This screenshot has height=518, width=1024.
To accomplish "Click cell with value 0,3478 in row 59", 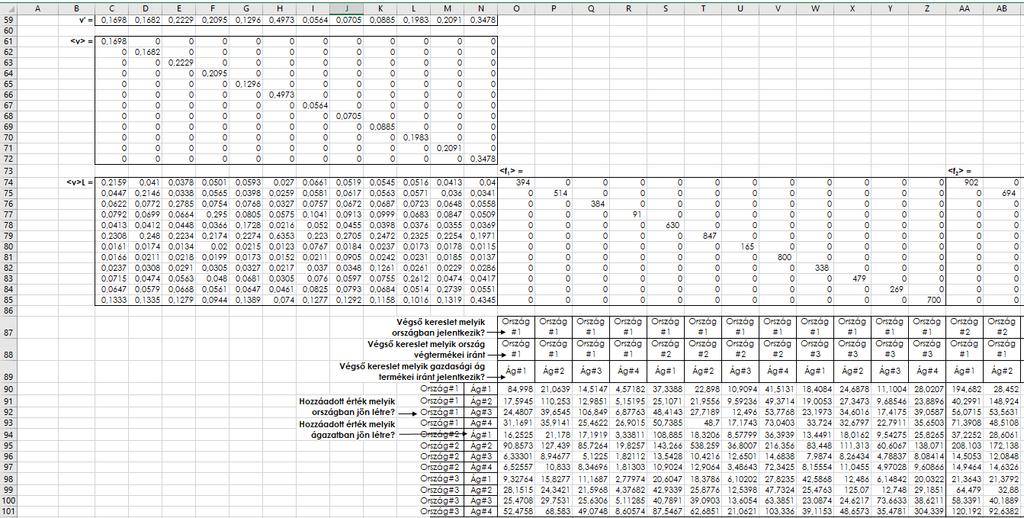I will pyautogui.click(x=481, y=20).
